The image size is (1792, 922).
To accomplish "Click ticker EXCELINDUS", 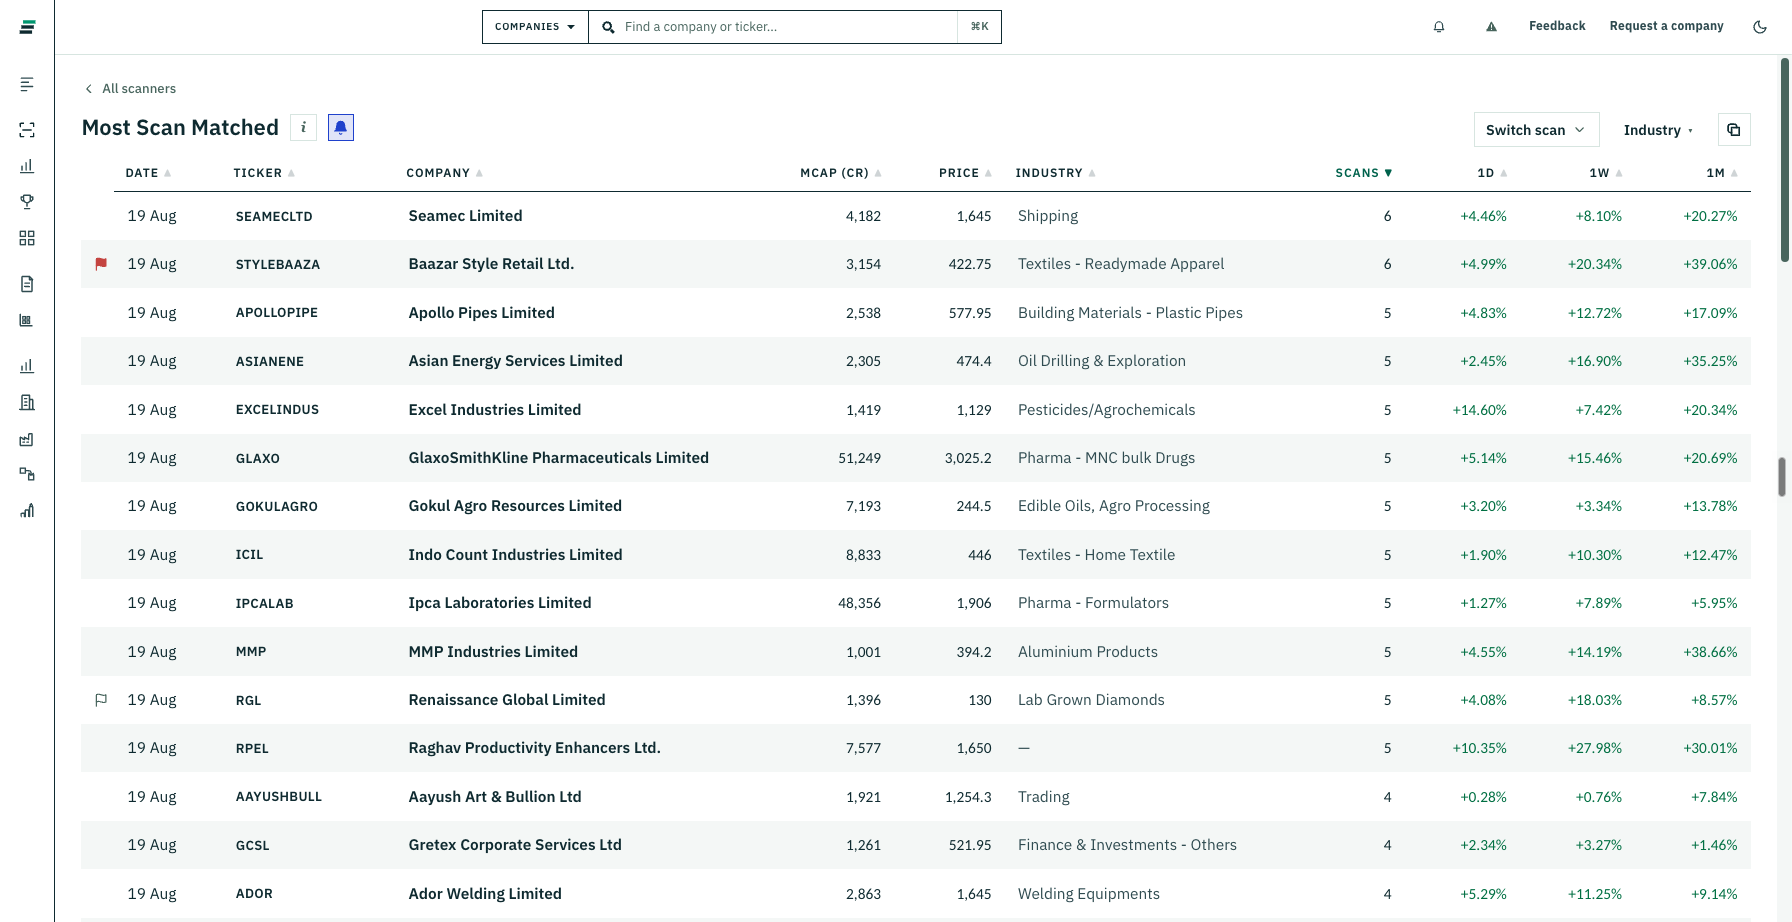I will coord(277,410).
